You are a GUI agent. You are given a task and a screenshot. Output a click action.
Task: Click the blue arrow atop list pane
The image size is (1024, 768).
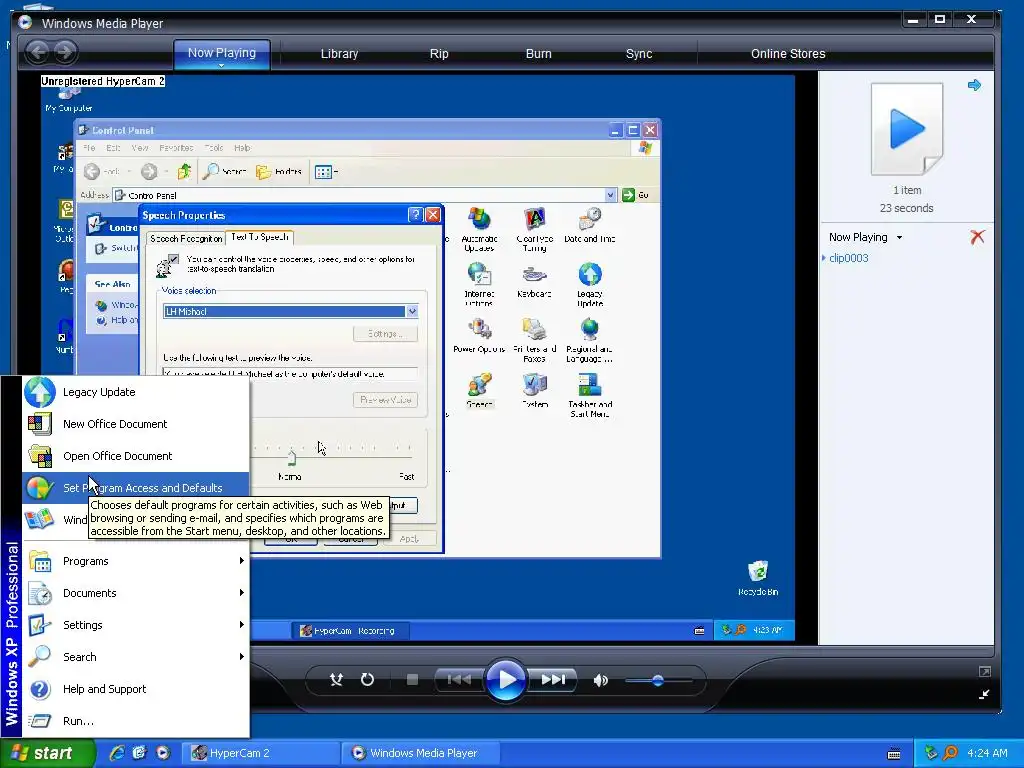pyautogui.click(x=974, y=85)
